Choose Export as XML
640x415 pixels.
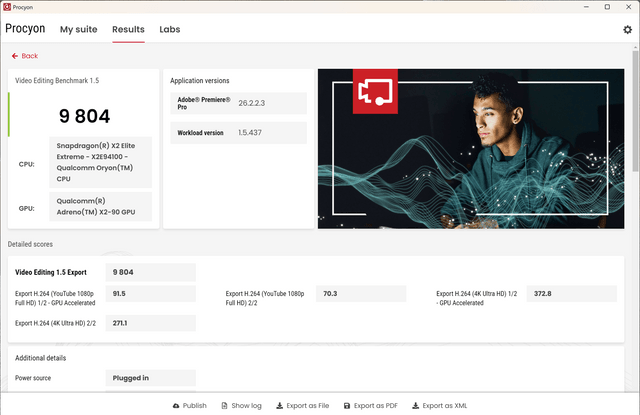tap(440, 406)
